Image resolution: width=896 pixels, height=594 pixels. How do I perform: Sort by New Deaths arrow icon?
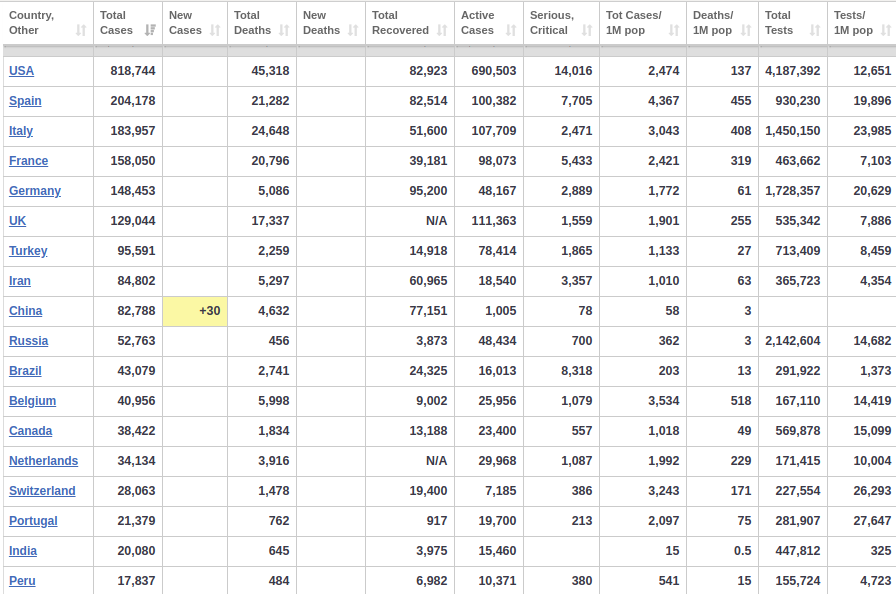353,30
